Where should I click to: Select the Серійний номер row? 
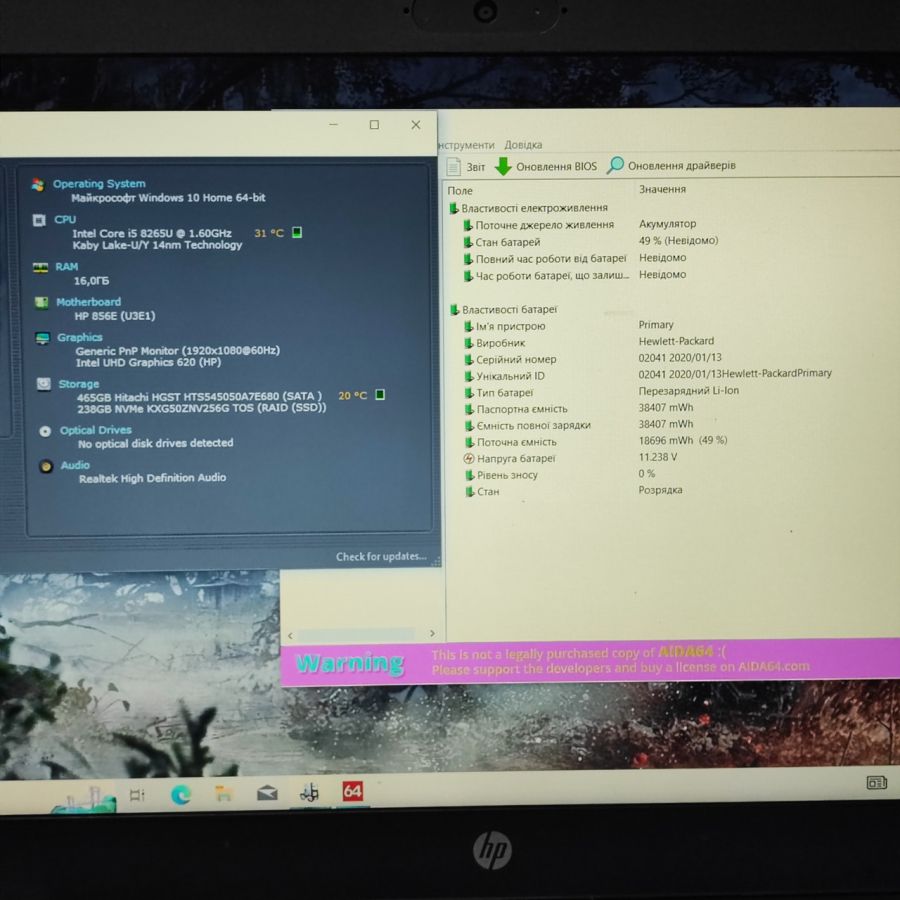592,359
